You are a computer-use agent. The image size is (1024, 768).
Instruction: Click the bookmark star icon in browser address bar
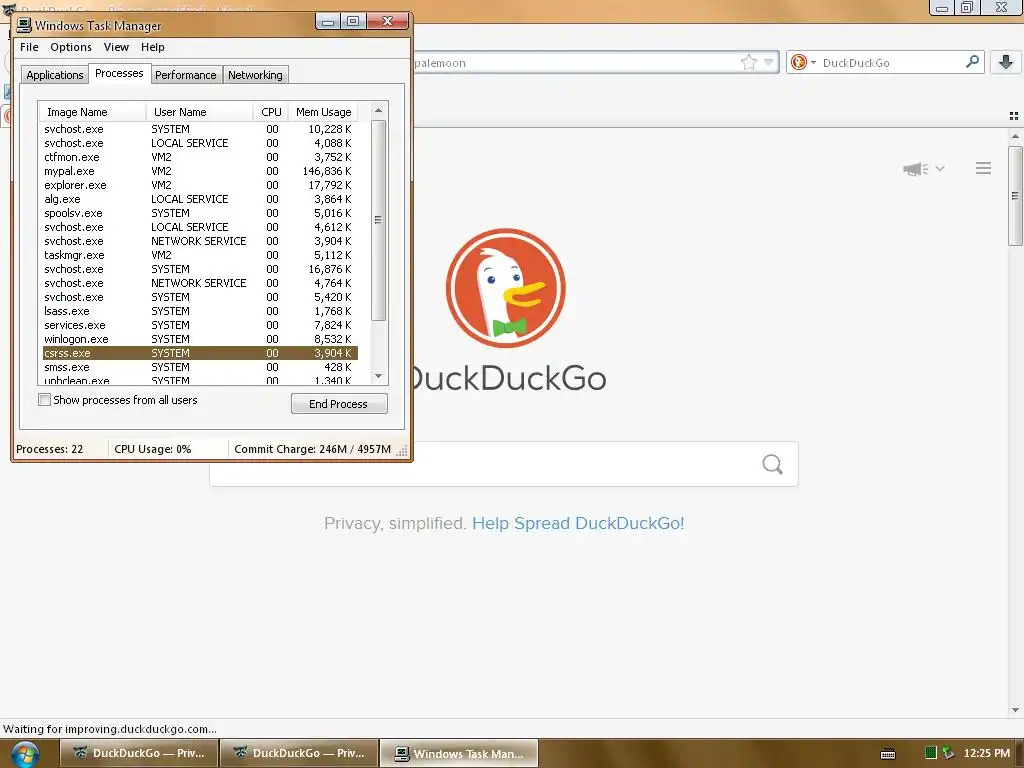pyautogui.click(x=748, y=63)
